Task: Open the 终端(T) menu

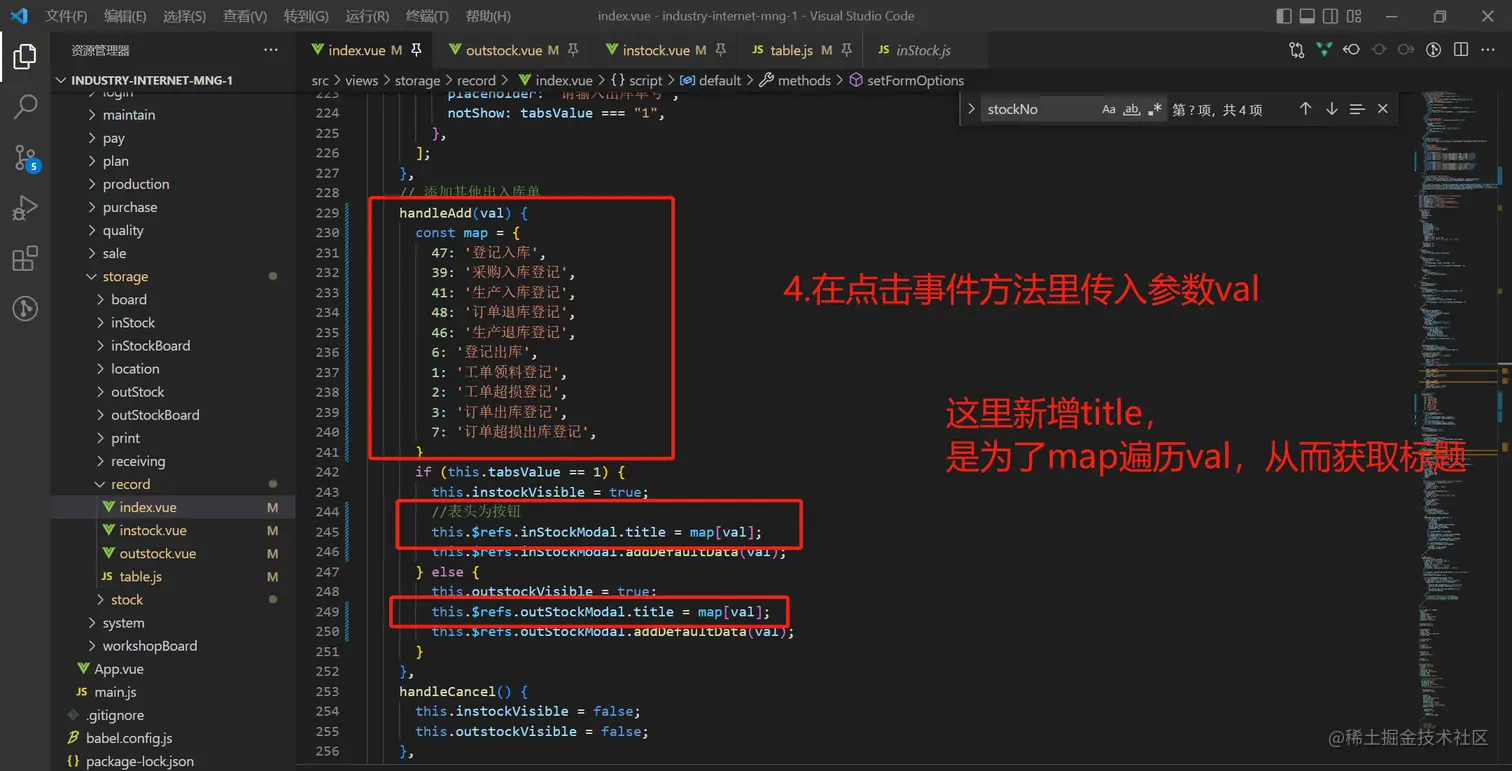Action: click(428, 16)
